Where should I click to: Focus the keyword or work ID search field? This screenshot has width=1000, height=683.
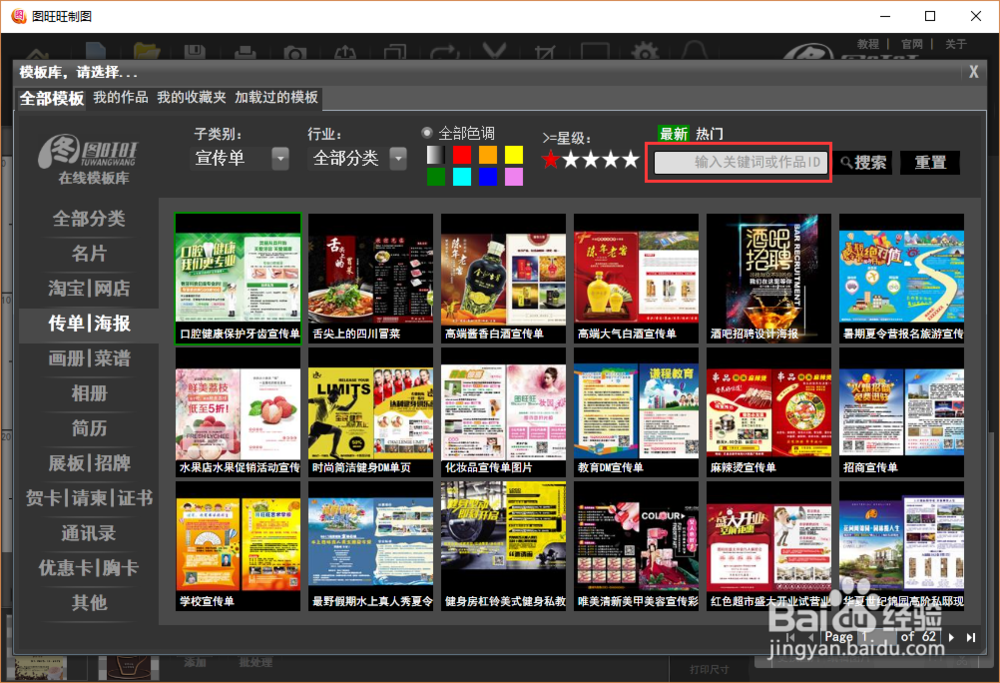click(x=740, y=163)
